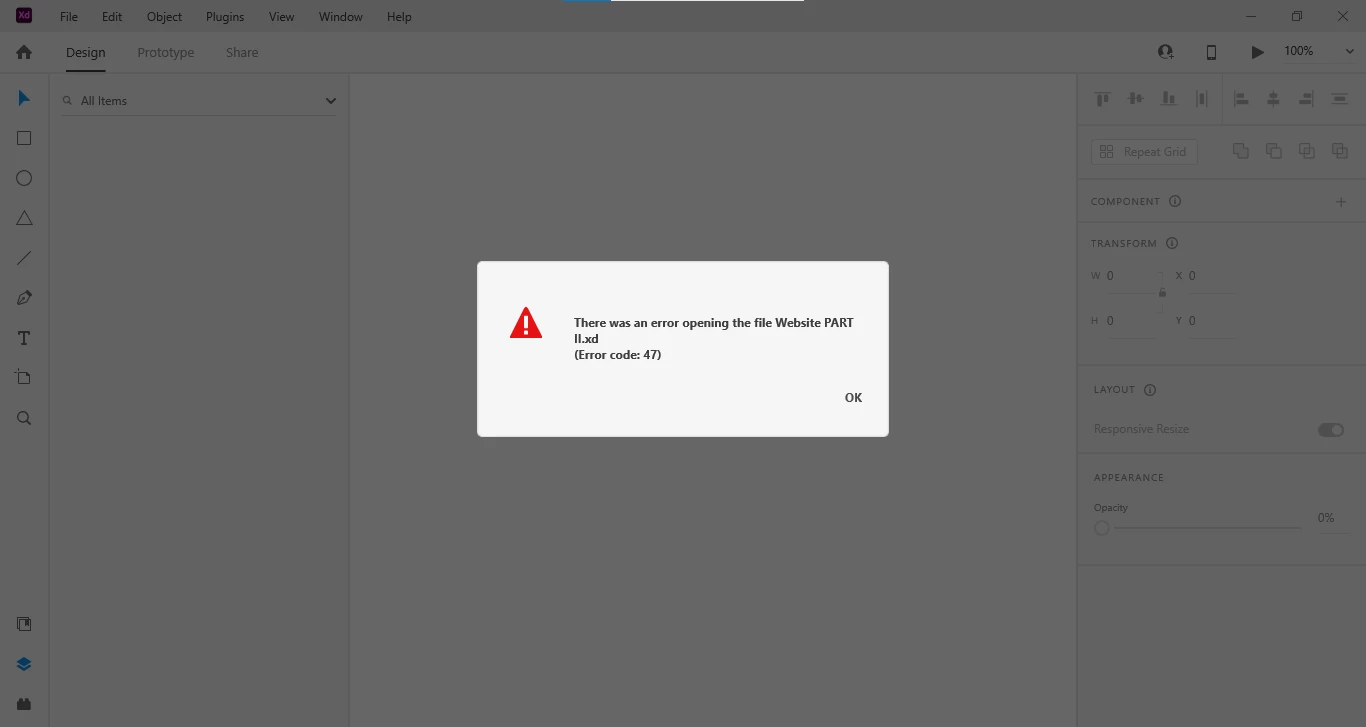Click the Adobe XD logo icon
The height and width of the screenshot is (727, 1366).
24,15
